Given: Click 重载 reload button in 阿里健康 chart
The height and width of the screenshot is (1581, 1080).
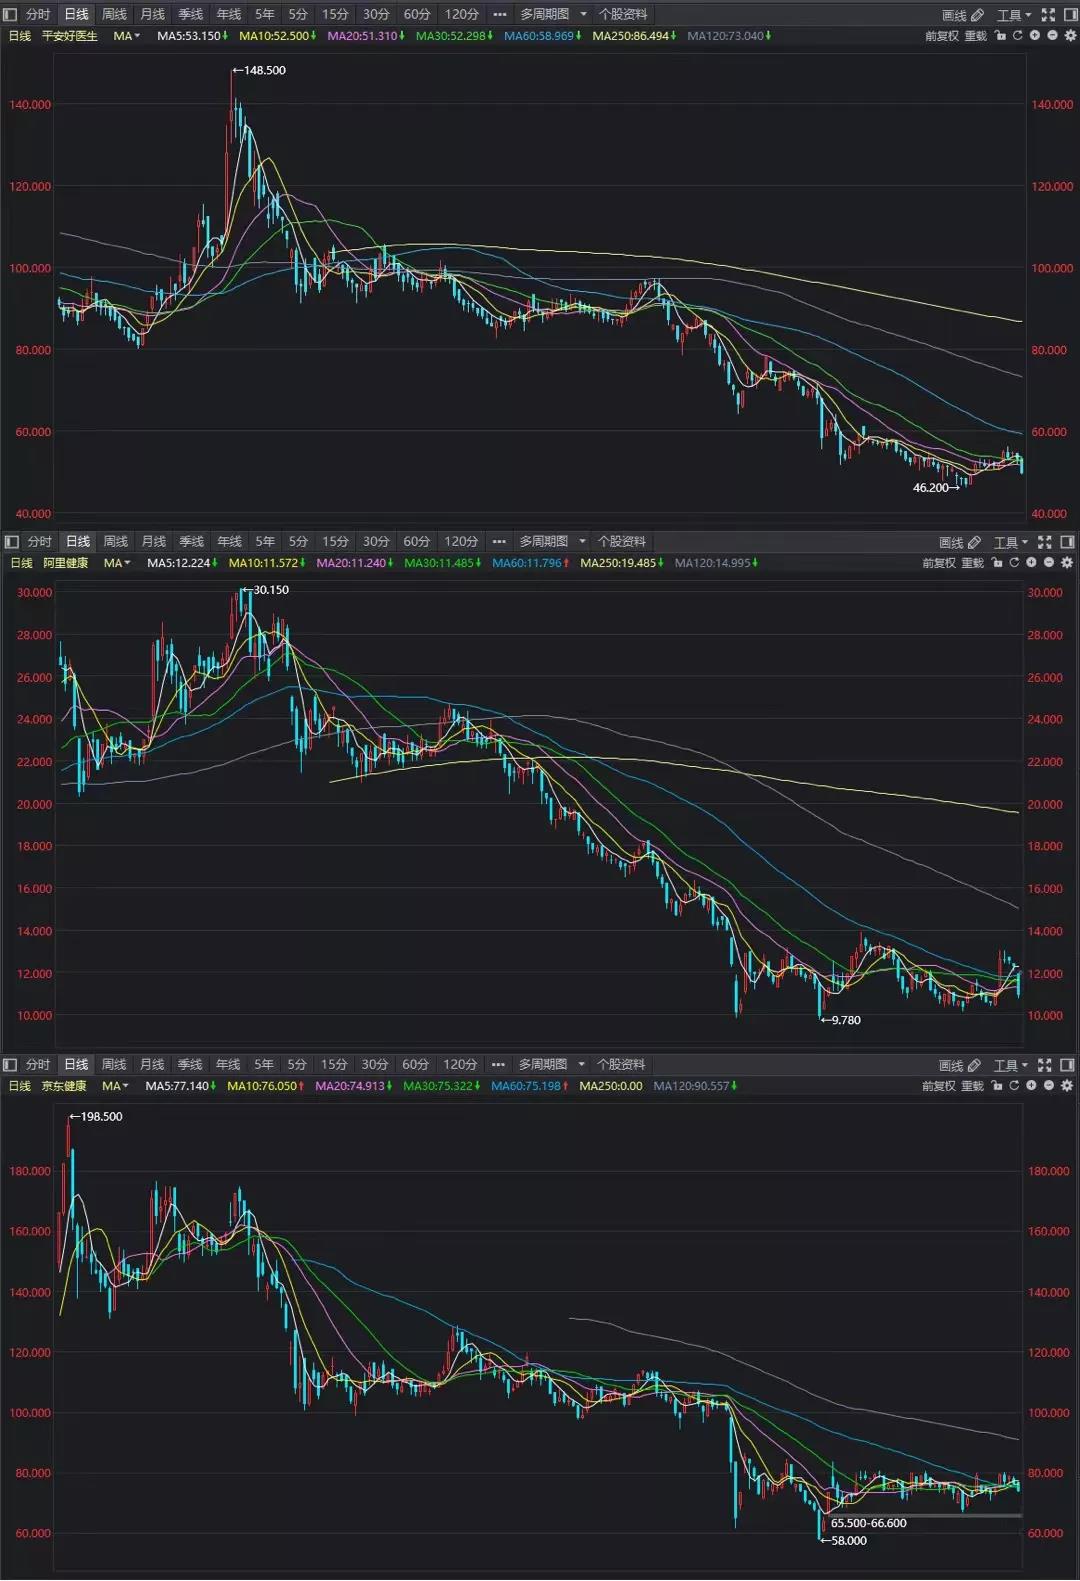Looking at the screenshot, I should [x=973, y=562].
